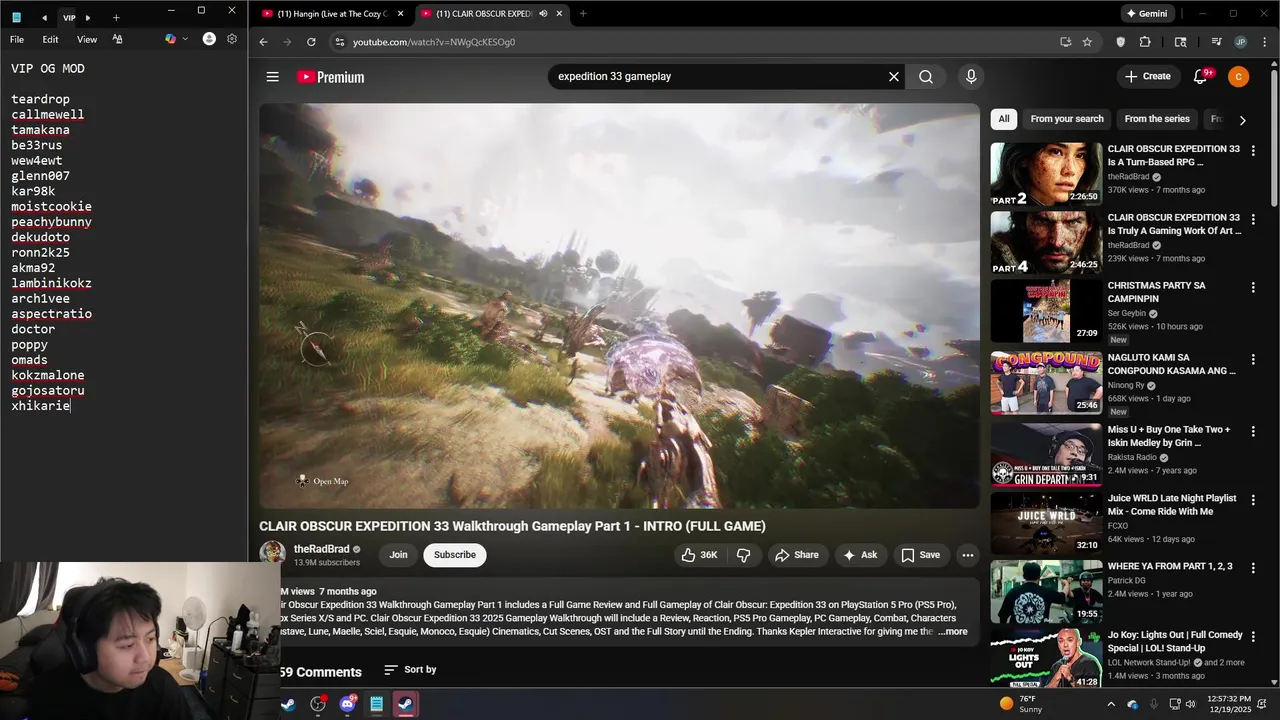Screen dimensions: 1280x720
Task: Open theRadBrad channel avatar
Action: [272, 555]
